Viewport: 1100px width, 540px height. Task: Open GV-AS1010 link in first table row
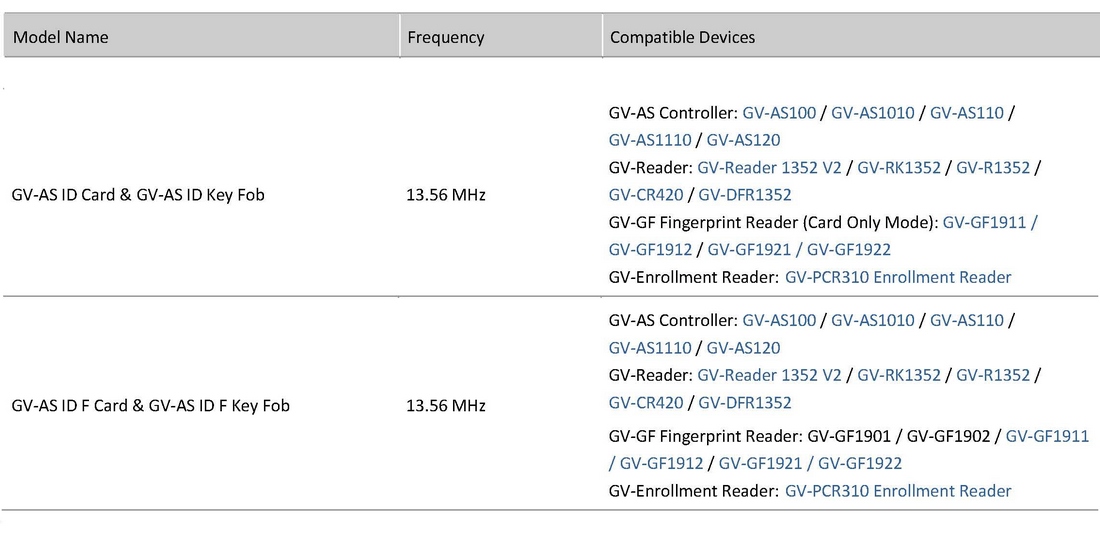tap(873, 113)
